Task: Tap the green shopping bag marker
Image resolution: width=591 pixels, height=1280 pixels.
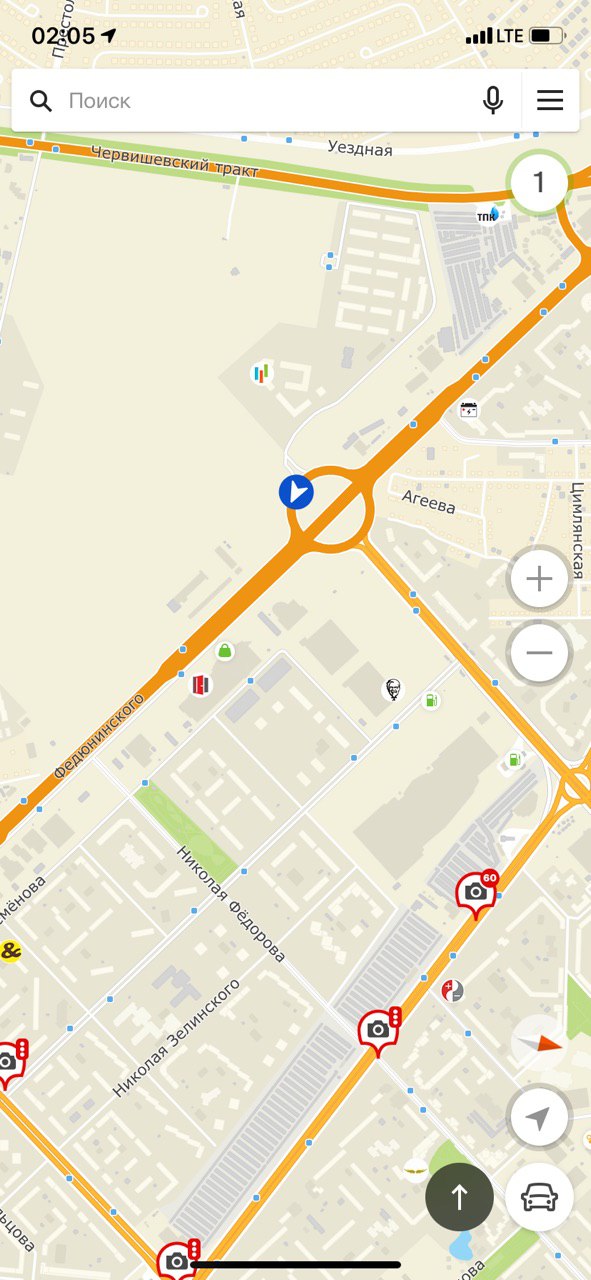Action: (x=225, y=651)
